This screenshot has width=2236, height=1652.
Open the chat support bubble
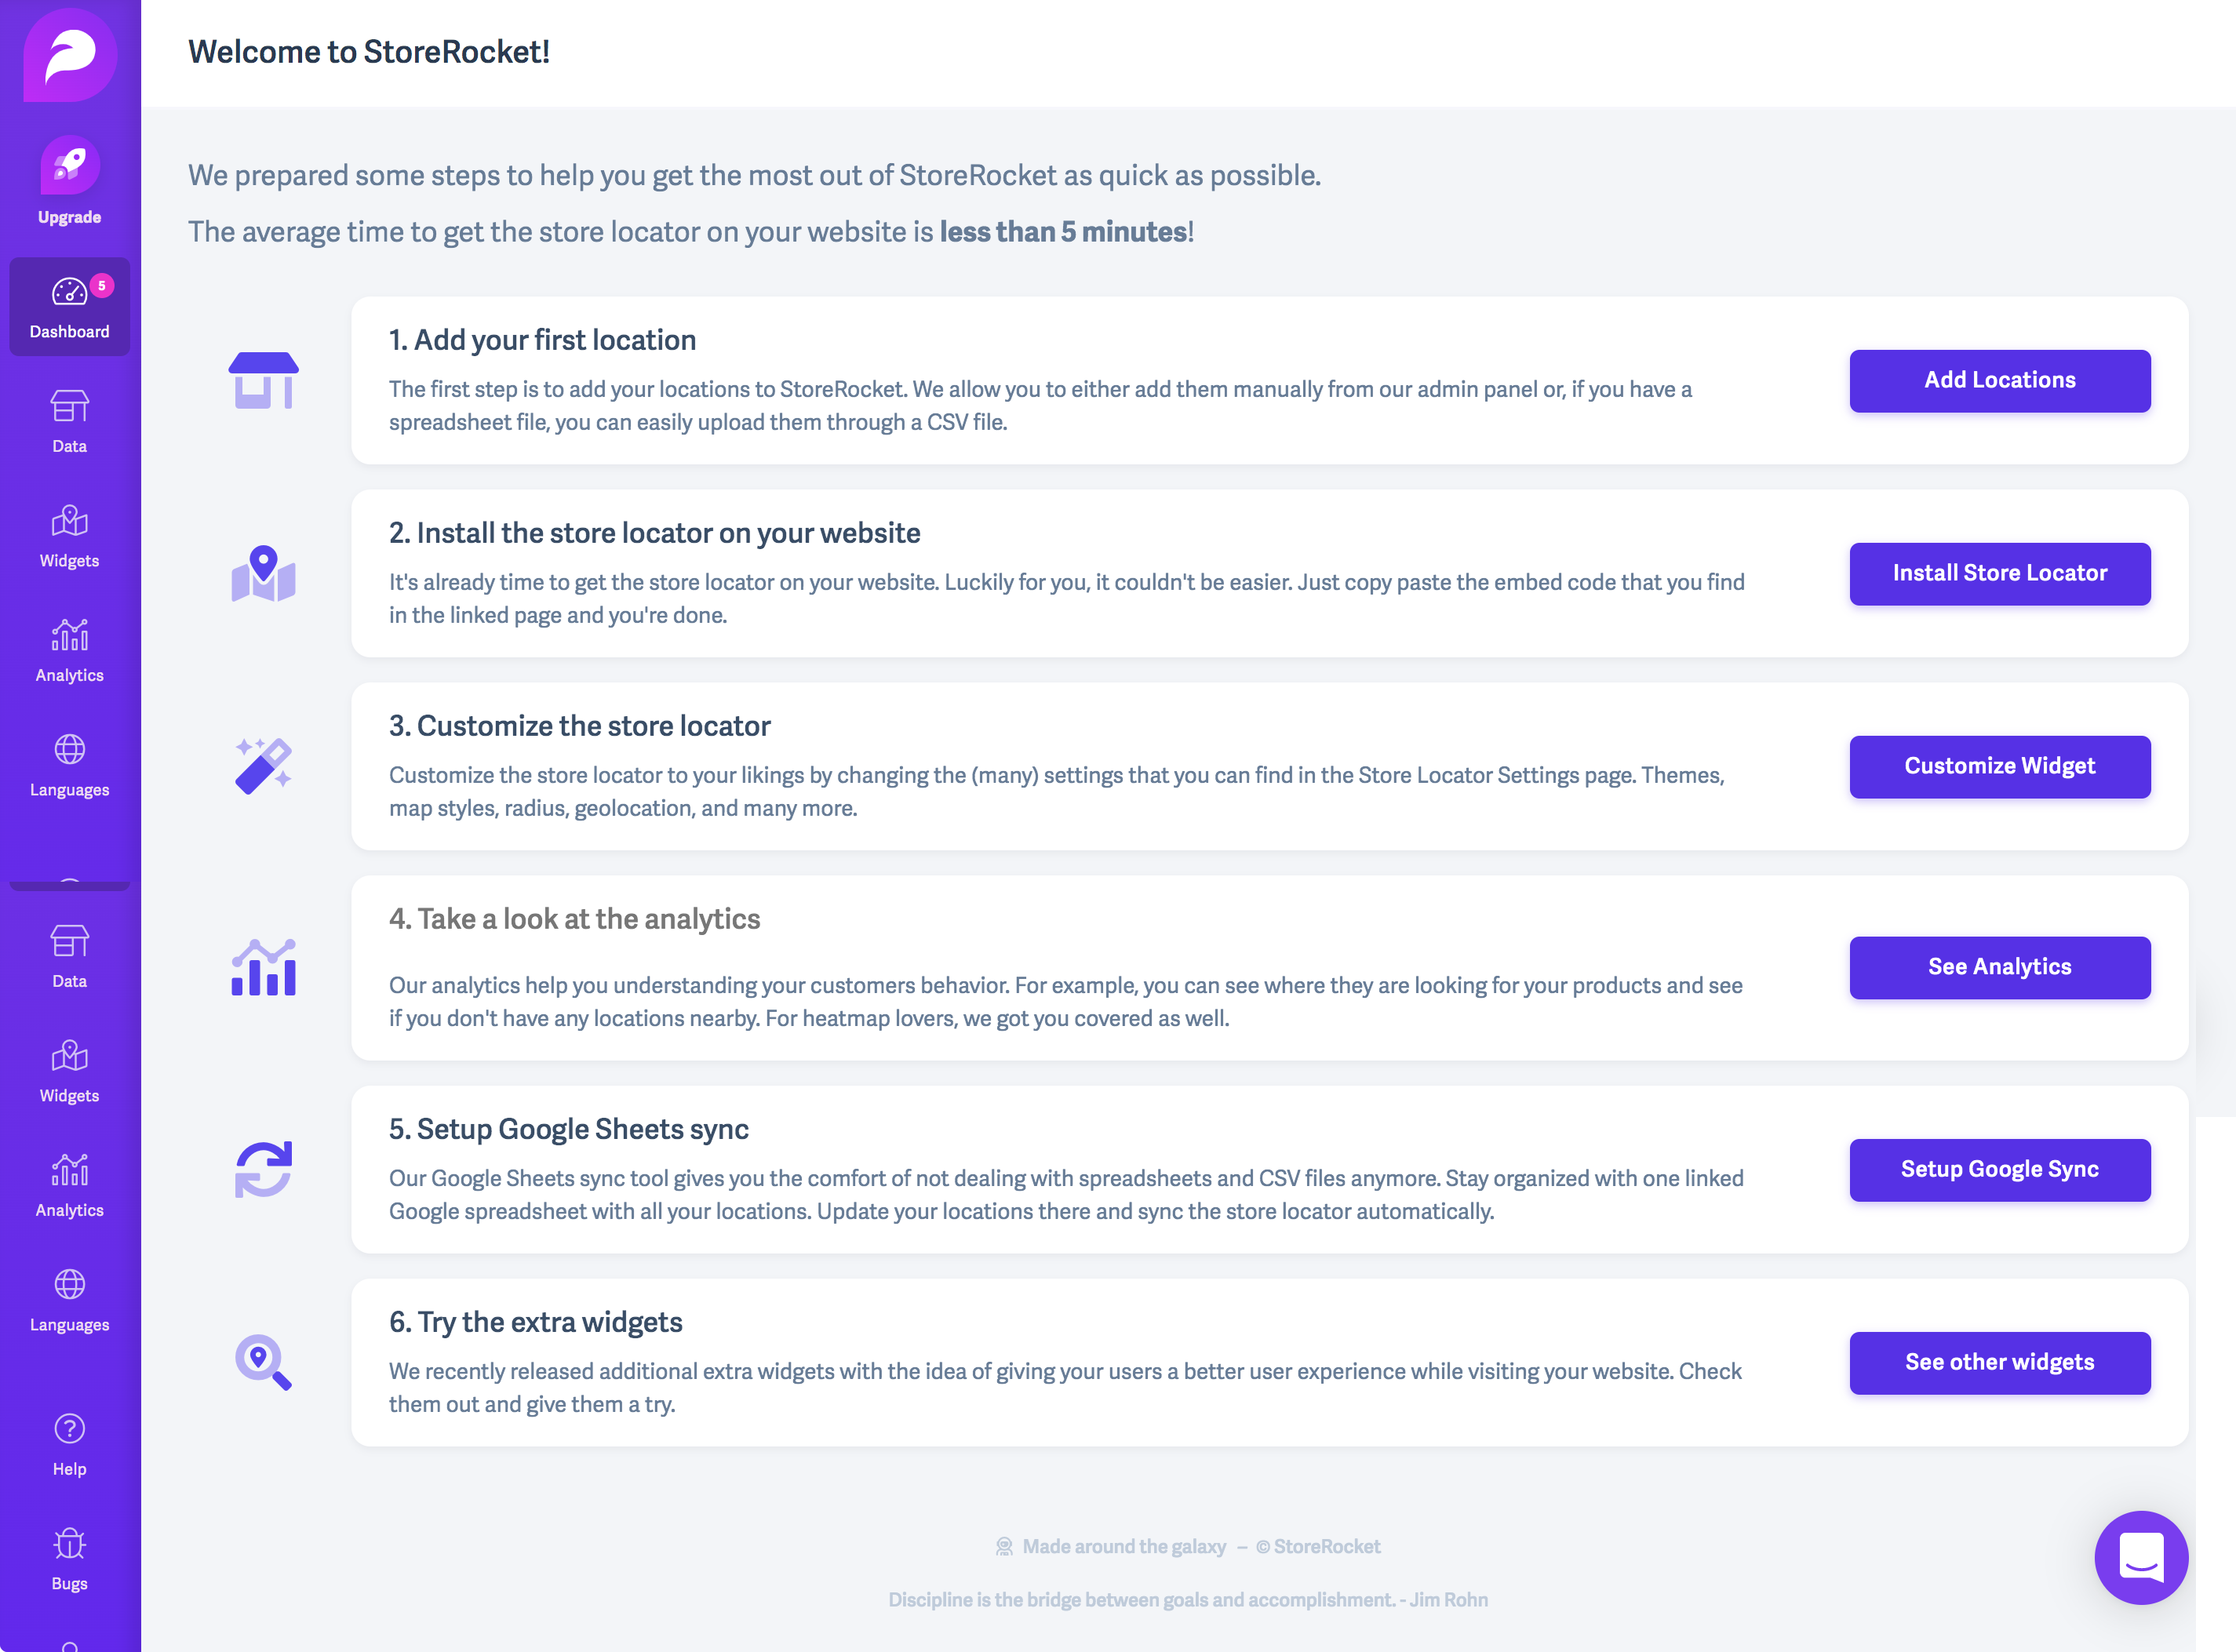pyautogui.click(x=2141, y=1558)
